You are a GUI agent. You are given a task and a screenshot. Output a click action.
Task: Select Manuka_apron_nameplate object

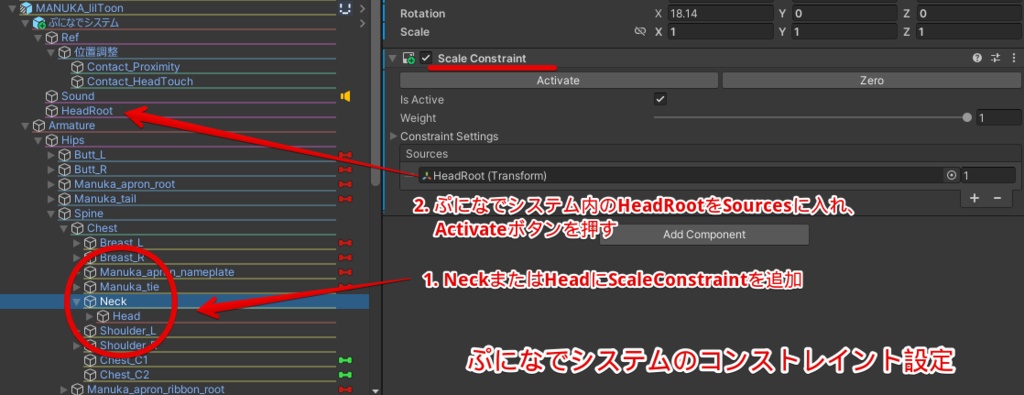click(x=167, y=272)
